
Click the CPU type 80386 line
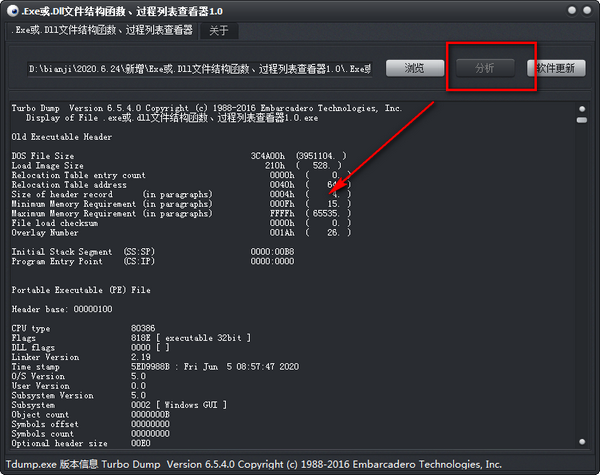tap(83, 328)
